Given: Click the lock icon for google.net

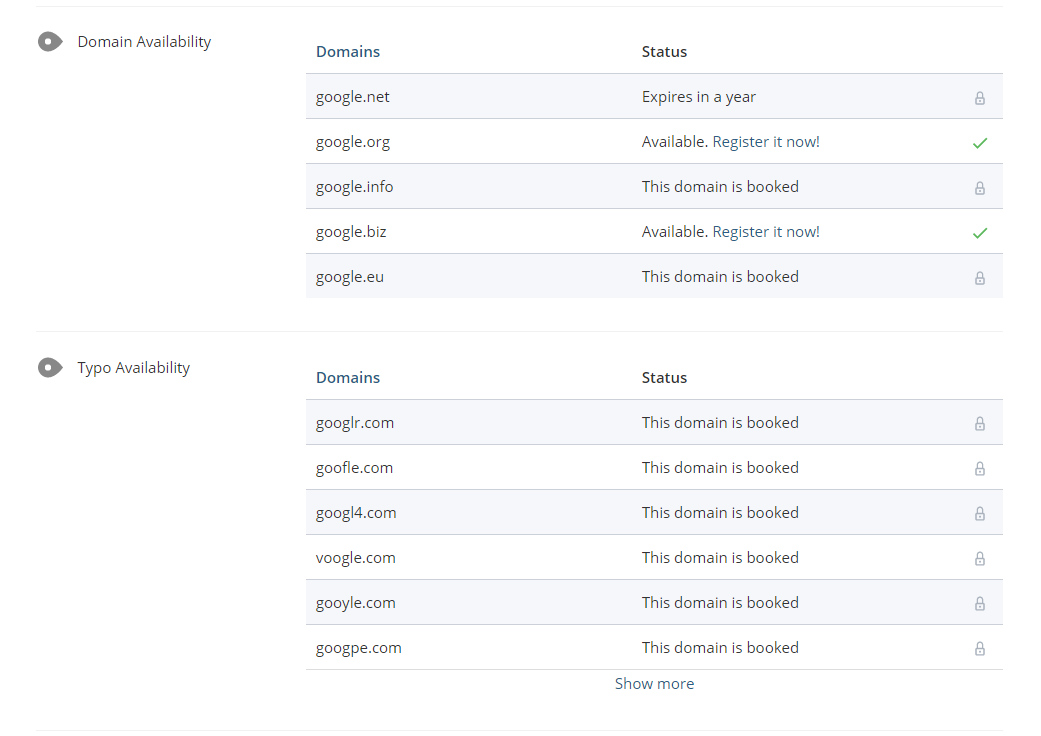Looking at the screenshot, I should 980,98.
